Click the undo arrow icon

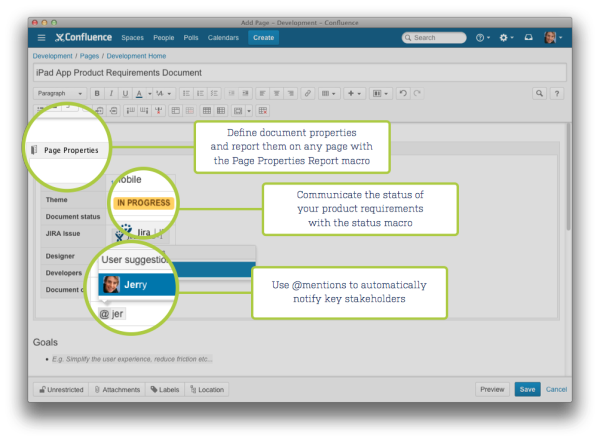pos(403,93)
